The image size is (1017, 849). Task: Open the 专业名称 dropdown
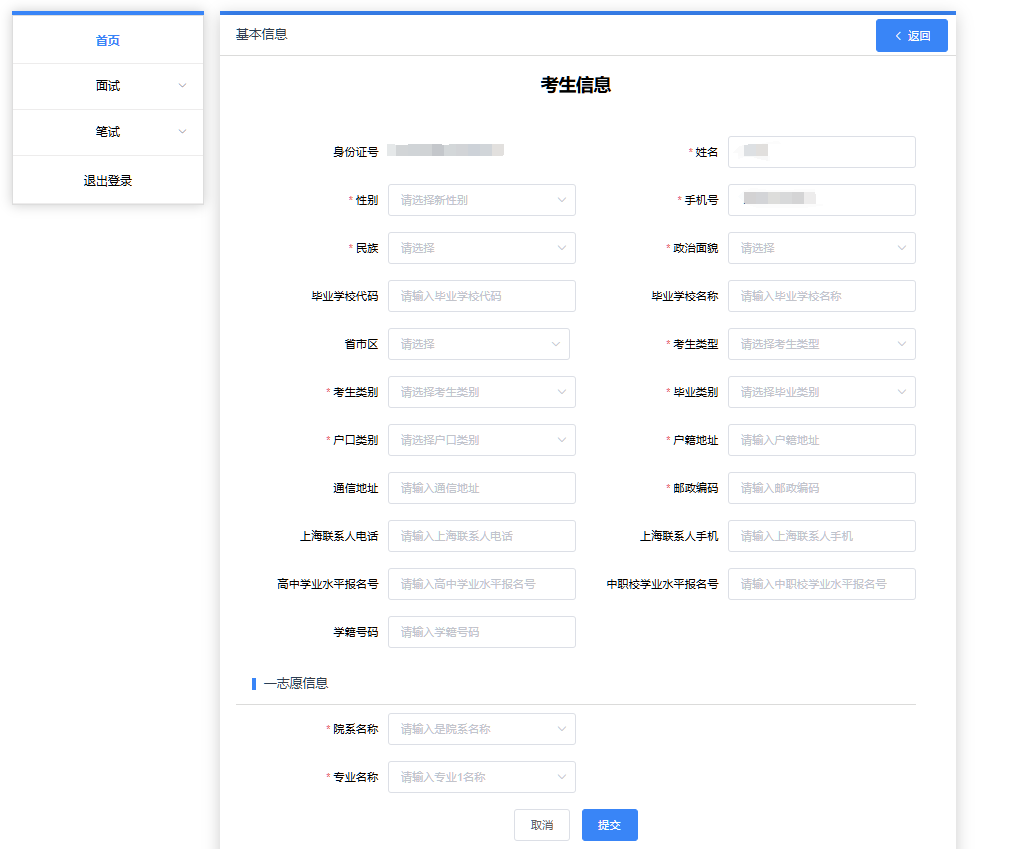point(481,777)
